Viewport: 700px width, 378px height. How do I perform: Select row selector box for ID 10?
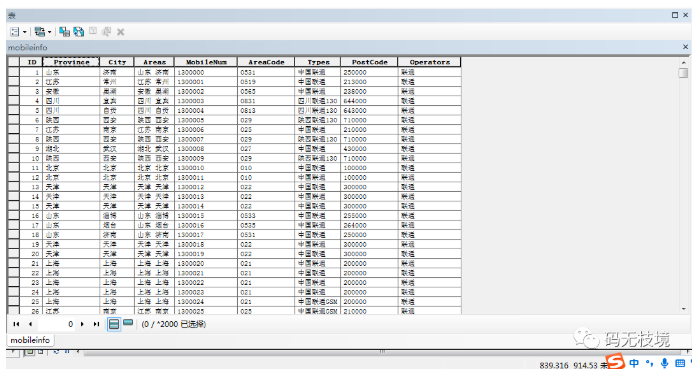click(14, 158)
